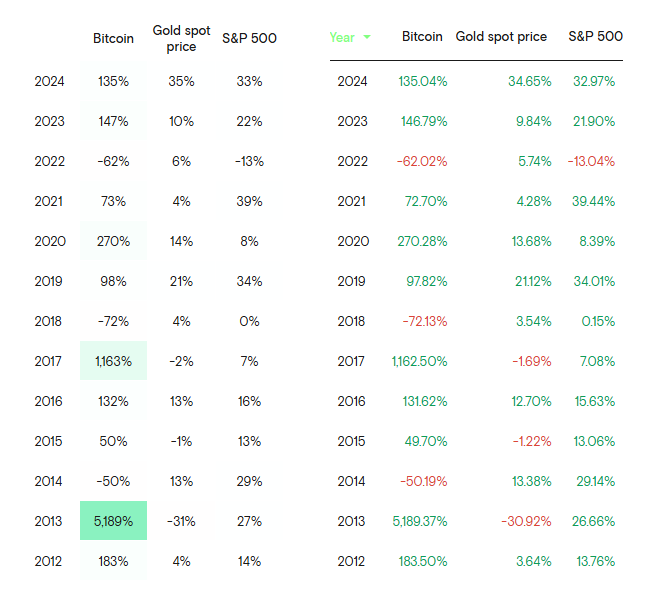Click Bitcoin header in right table
This screenshot has width=647, height=591.
click(422, 37)
